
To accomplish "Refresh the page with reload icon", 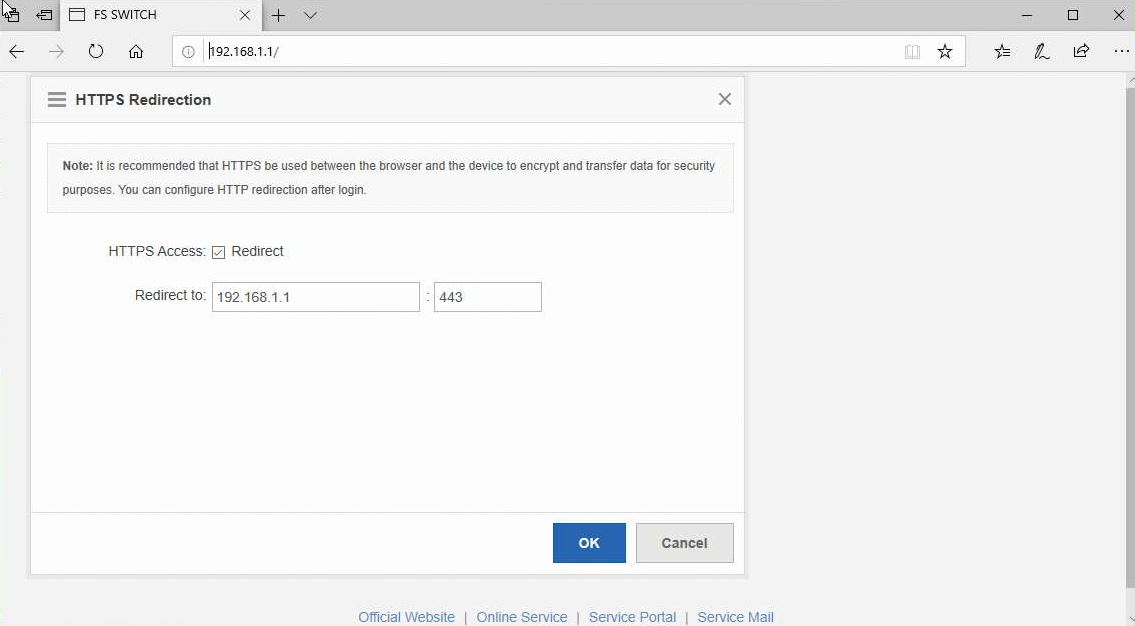I will (96, 51).
